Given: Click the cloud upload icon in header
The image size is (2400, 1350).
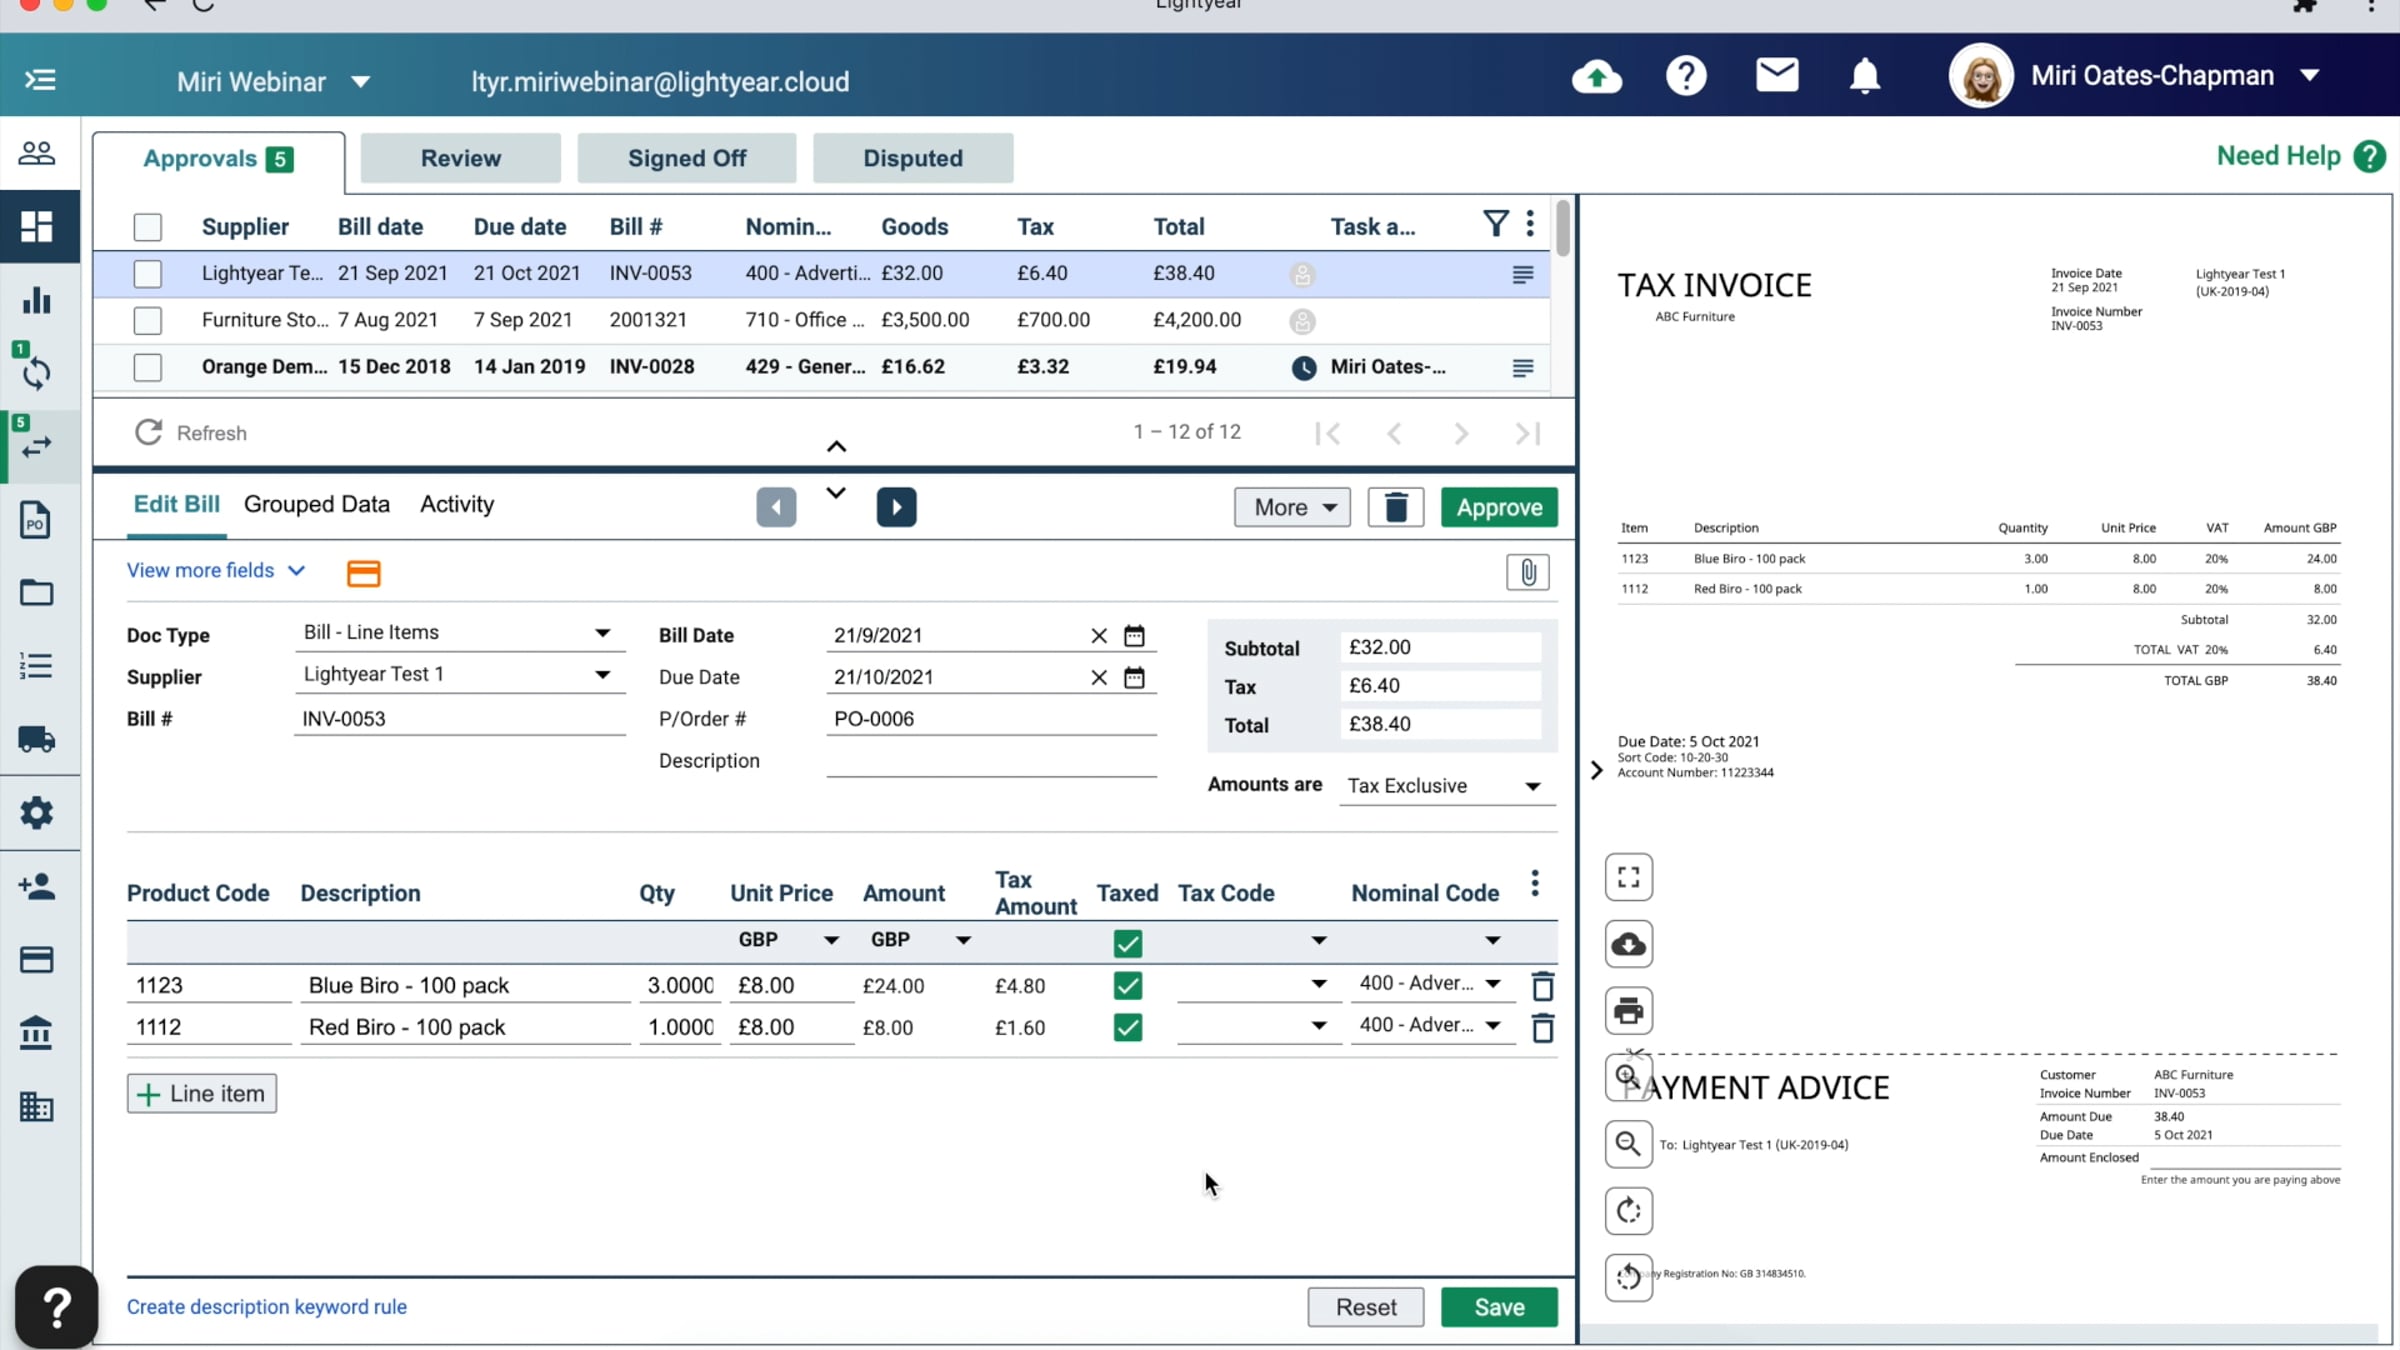Looking at the screenshot, I should [1597, 77].
